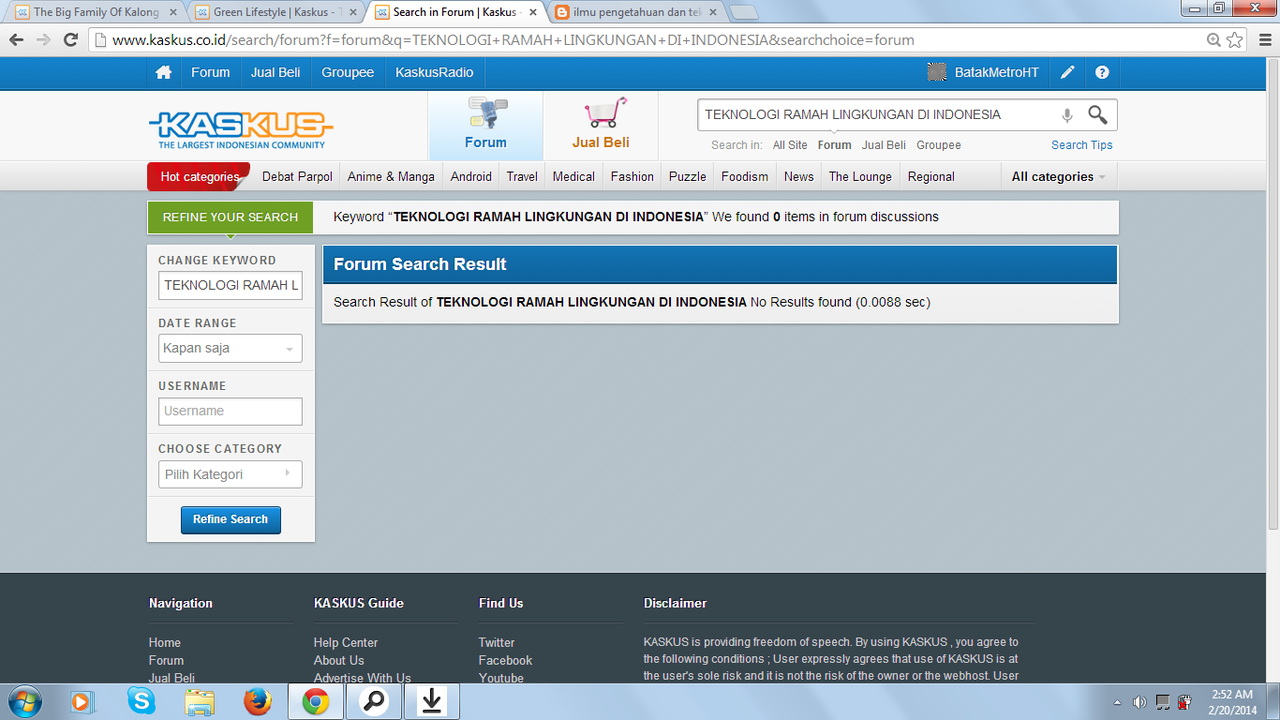This screenshot has height=720, width=1280.
Task: Open Fashion category
Action: [632, 176]
